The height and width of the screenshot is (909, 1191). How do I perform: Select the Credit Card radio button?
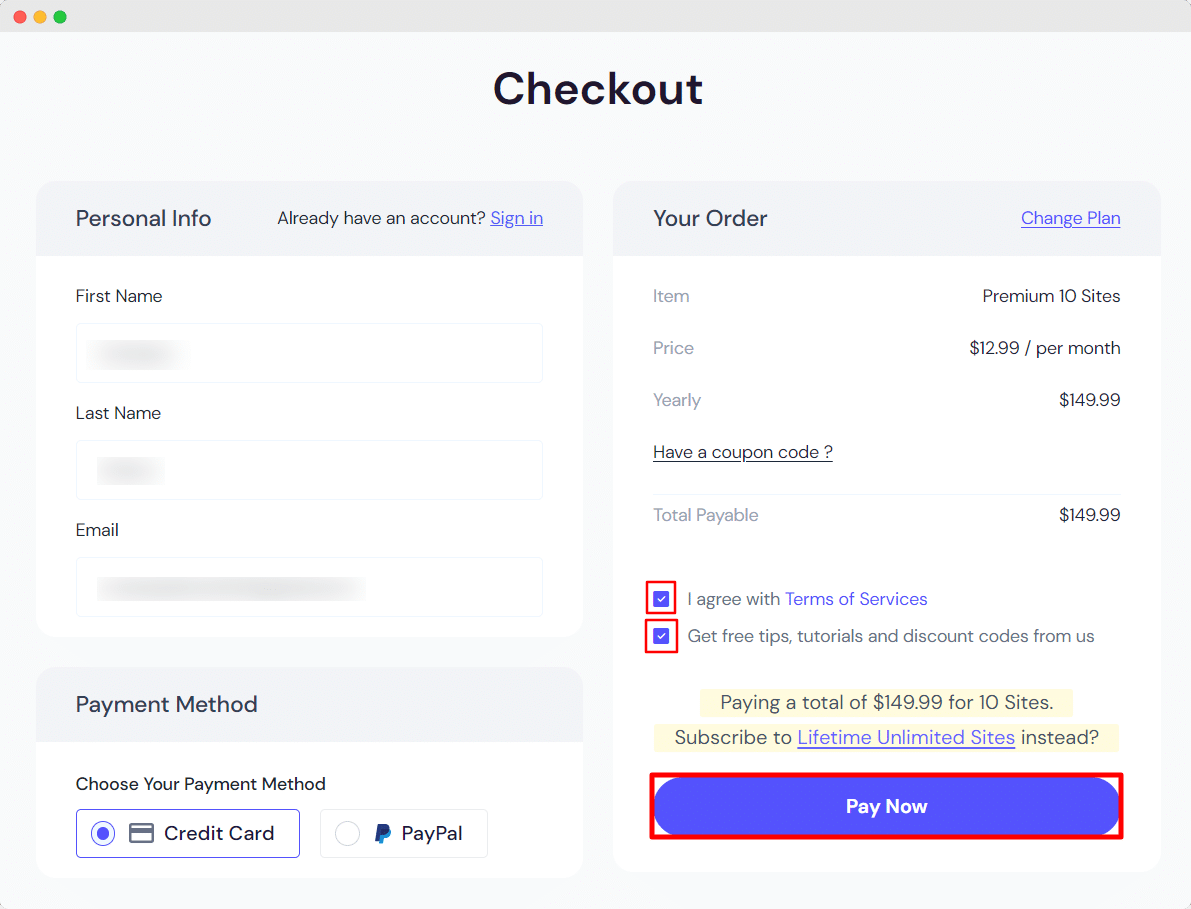click(x=103, y=833)
